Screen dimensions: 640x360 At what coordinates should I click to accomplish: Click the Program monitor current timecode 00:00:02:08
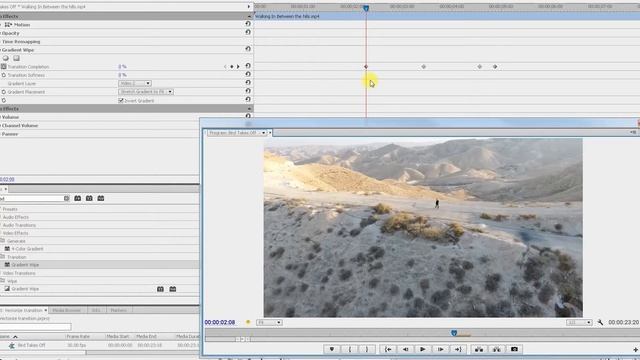(x=220, y=322)
